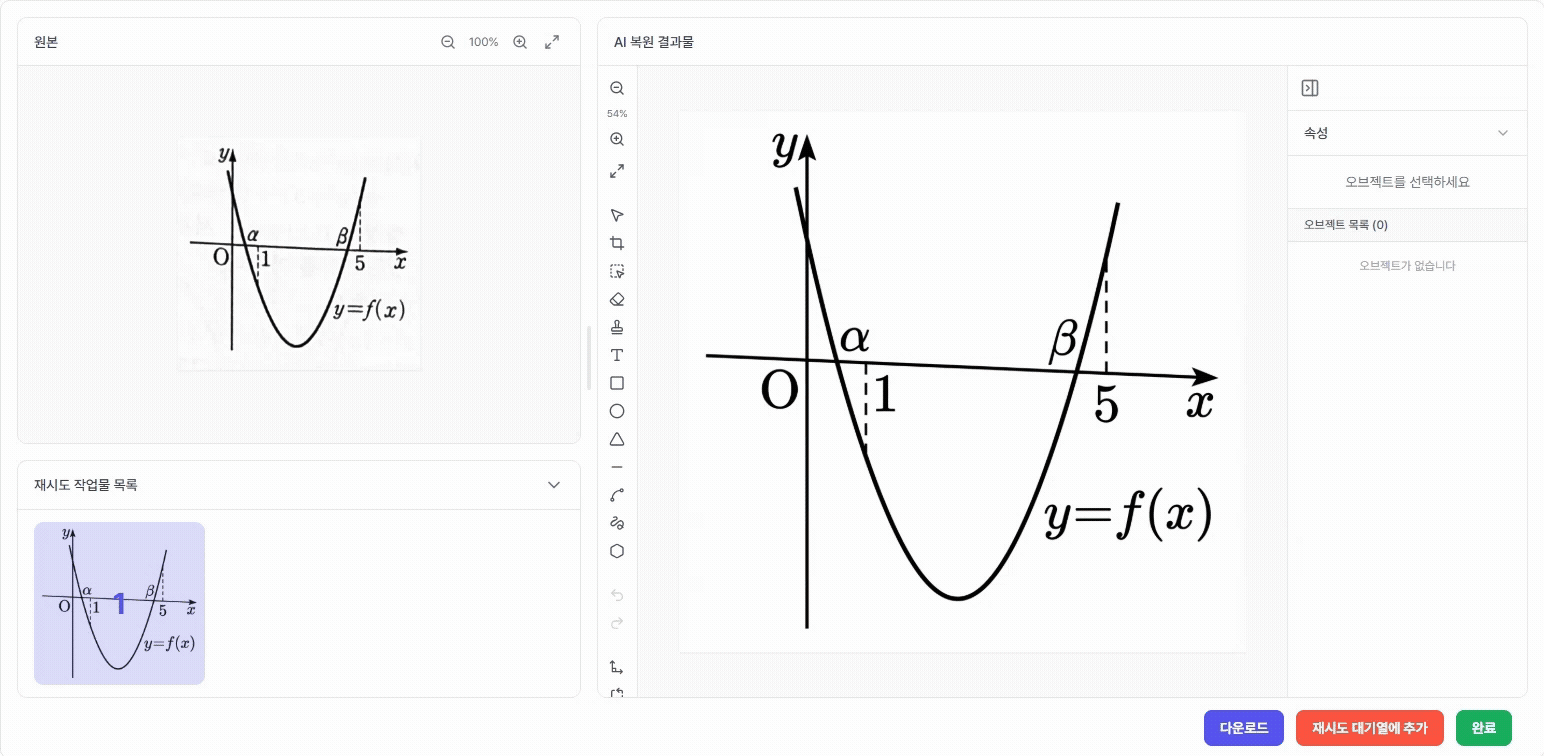
Task: Zoom in on the original image panel
Action: tap(520, 42)
